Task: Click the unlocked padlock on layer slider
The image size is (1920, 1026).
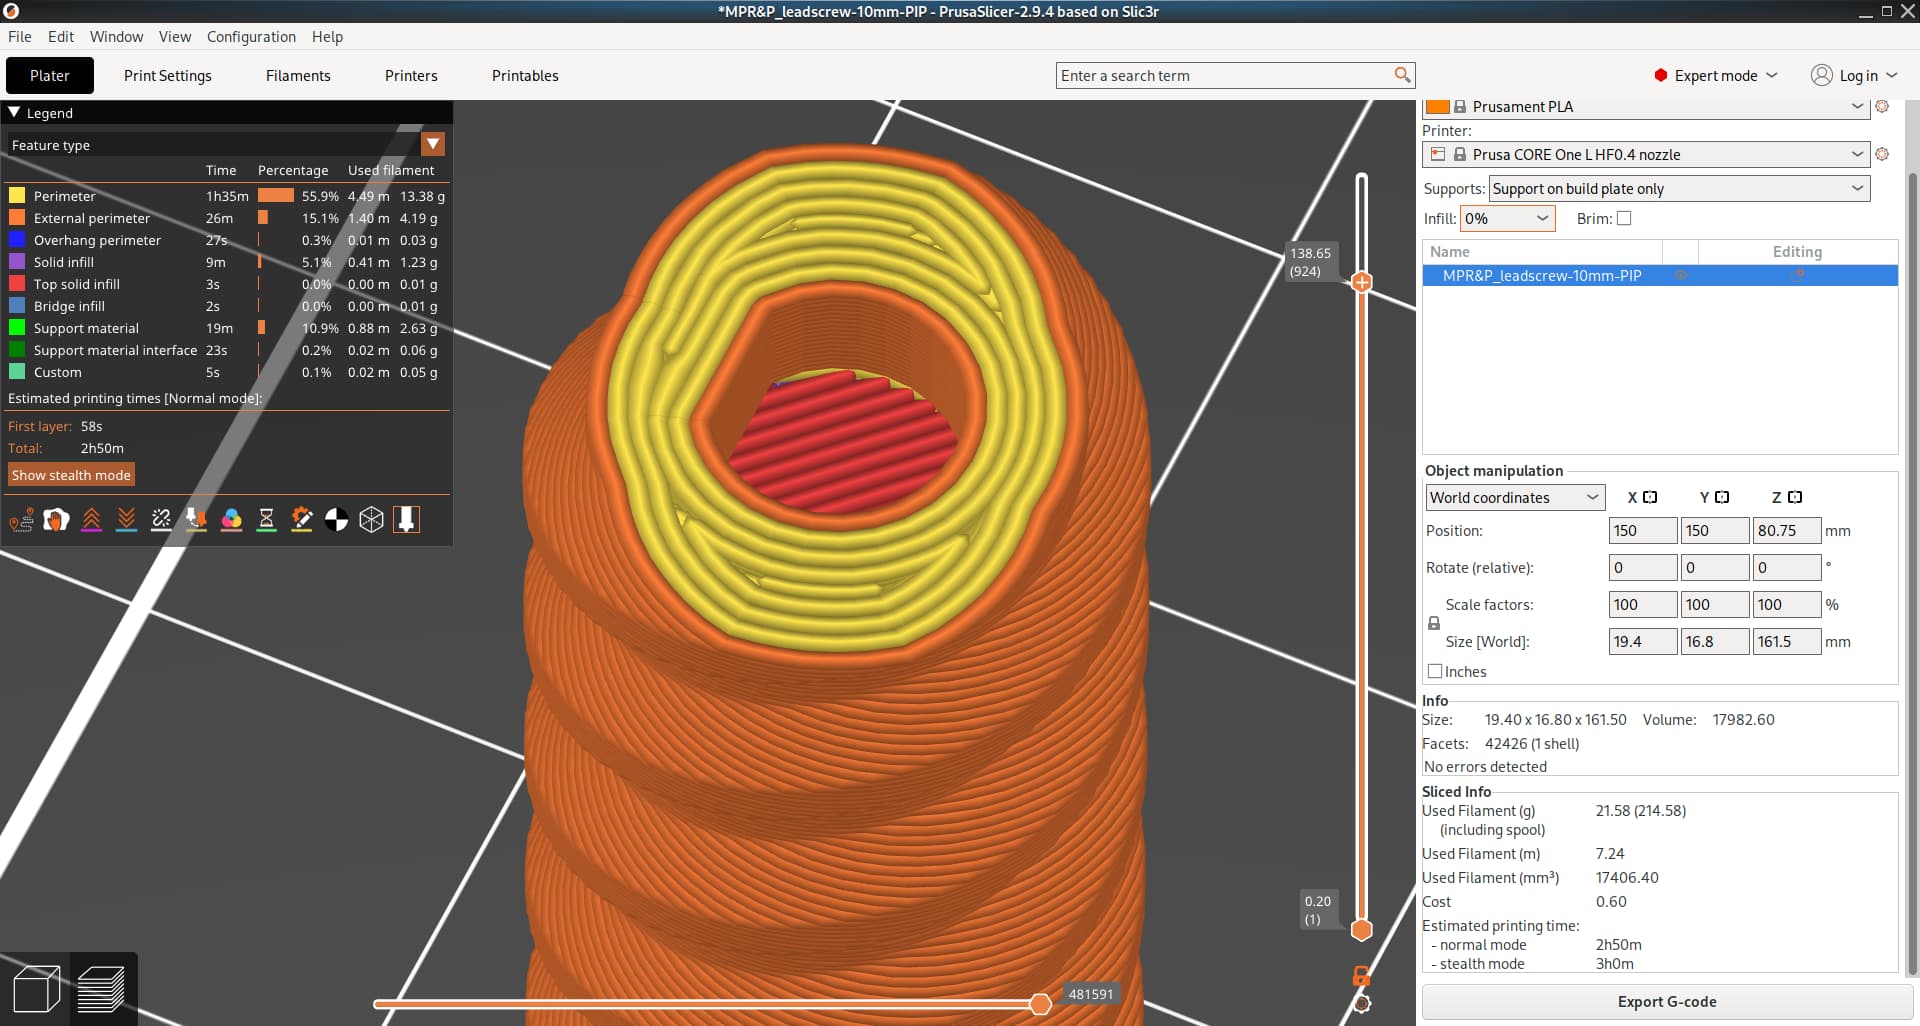Action: (x=1361, y=975)
